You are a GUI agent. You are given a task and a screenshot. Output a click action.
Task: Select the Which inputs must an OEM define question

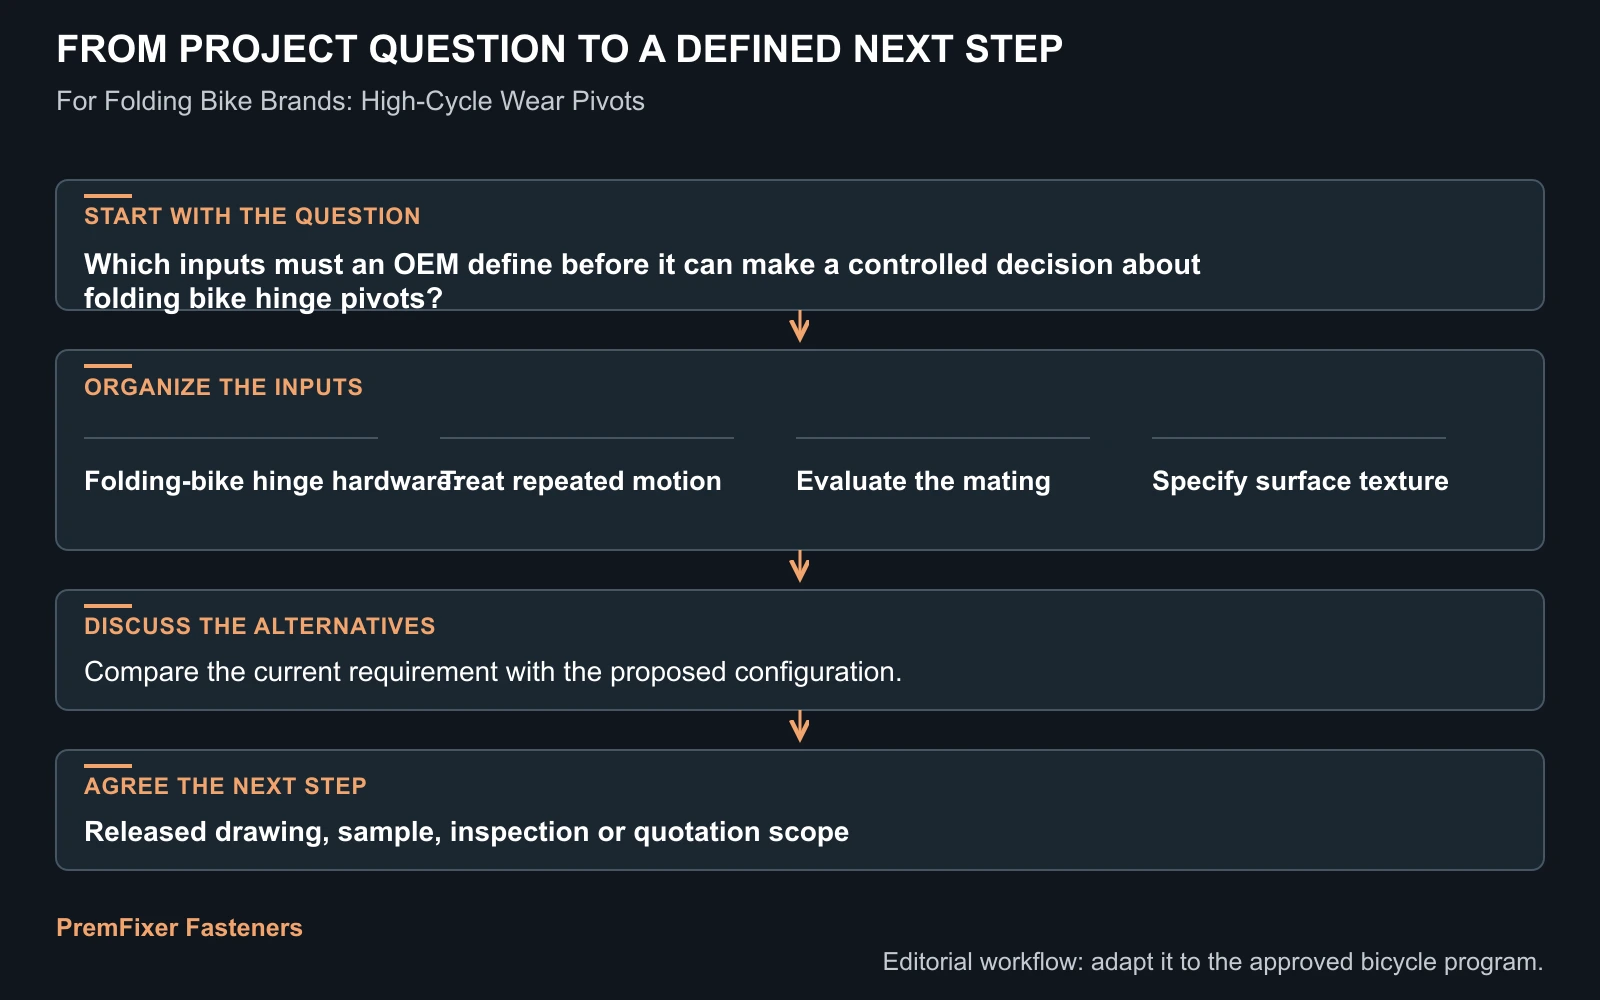(x=642, y=281)
